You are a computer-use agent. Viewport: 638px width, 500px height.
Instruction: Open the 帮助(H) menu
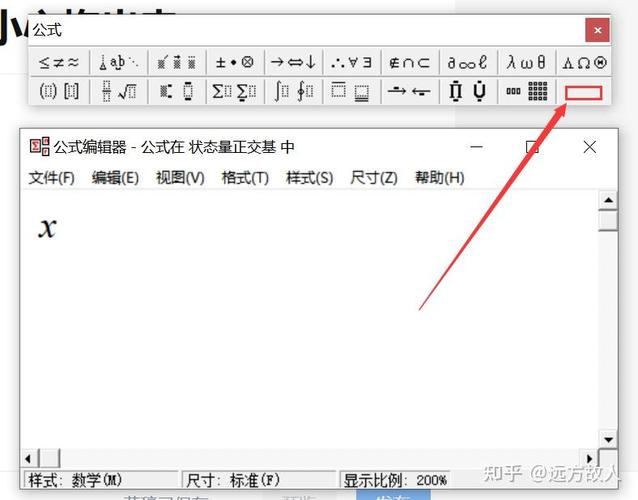(439, 178)
